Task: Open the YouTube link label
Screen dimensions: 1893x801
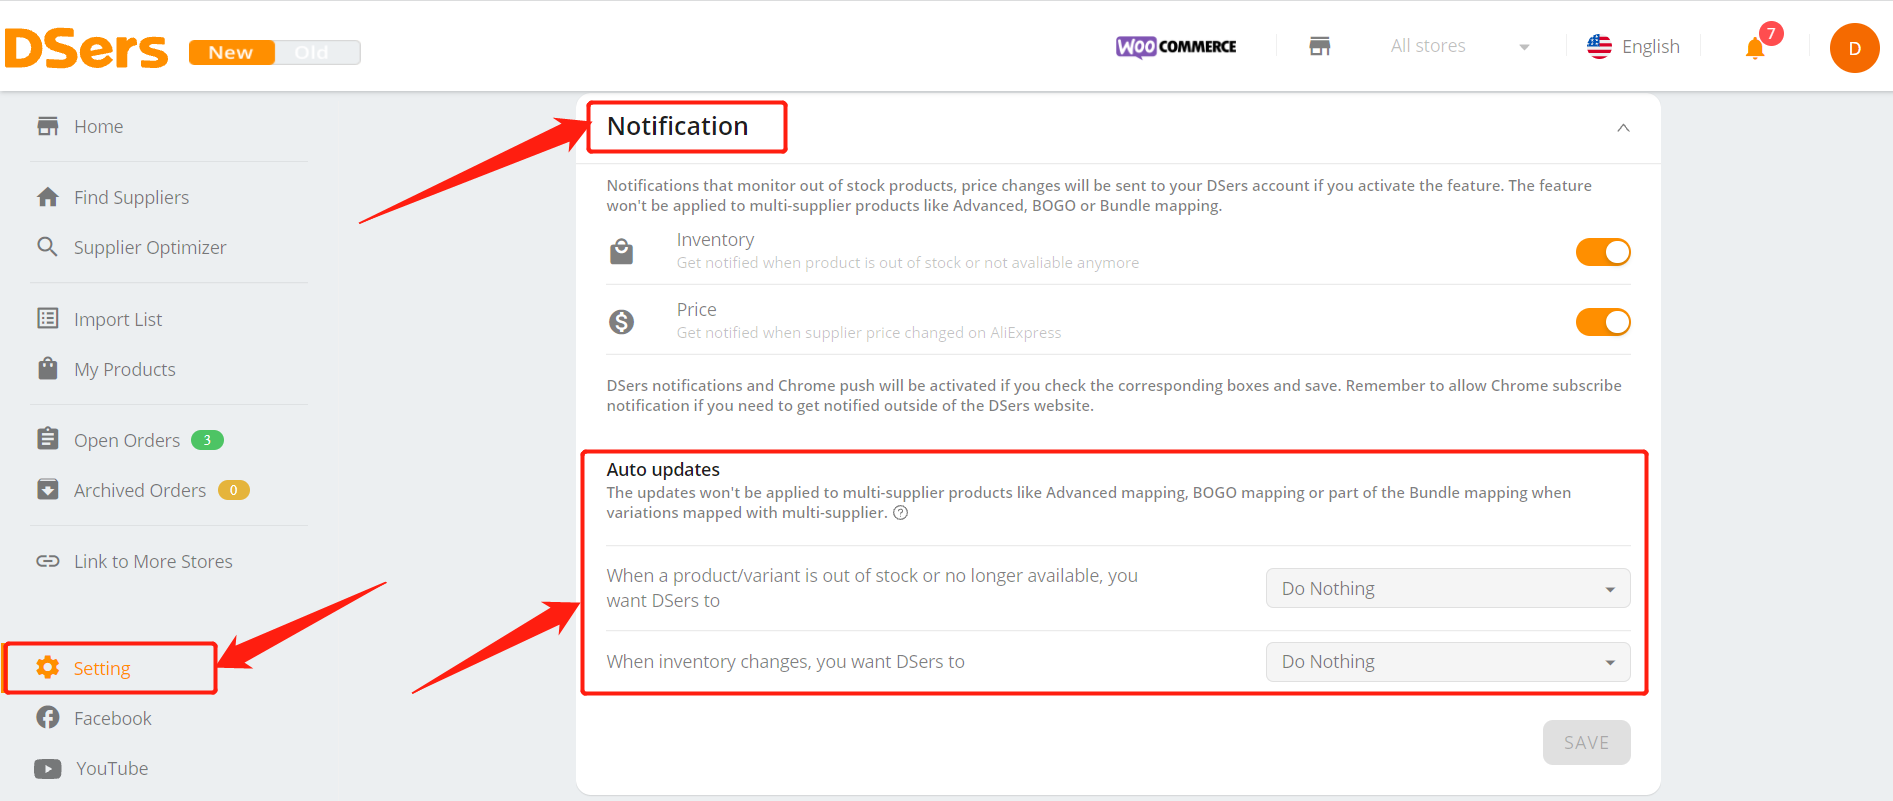Action: pos(112,768)
